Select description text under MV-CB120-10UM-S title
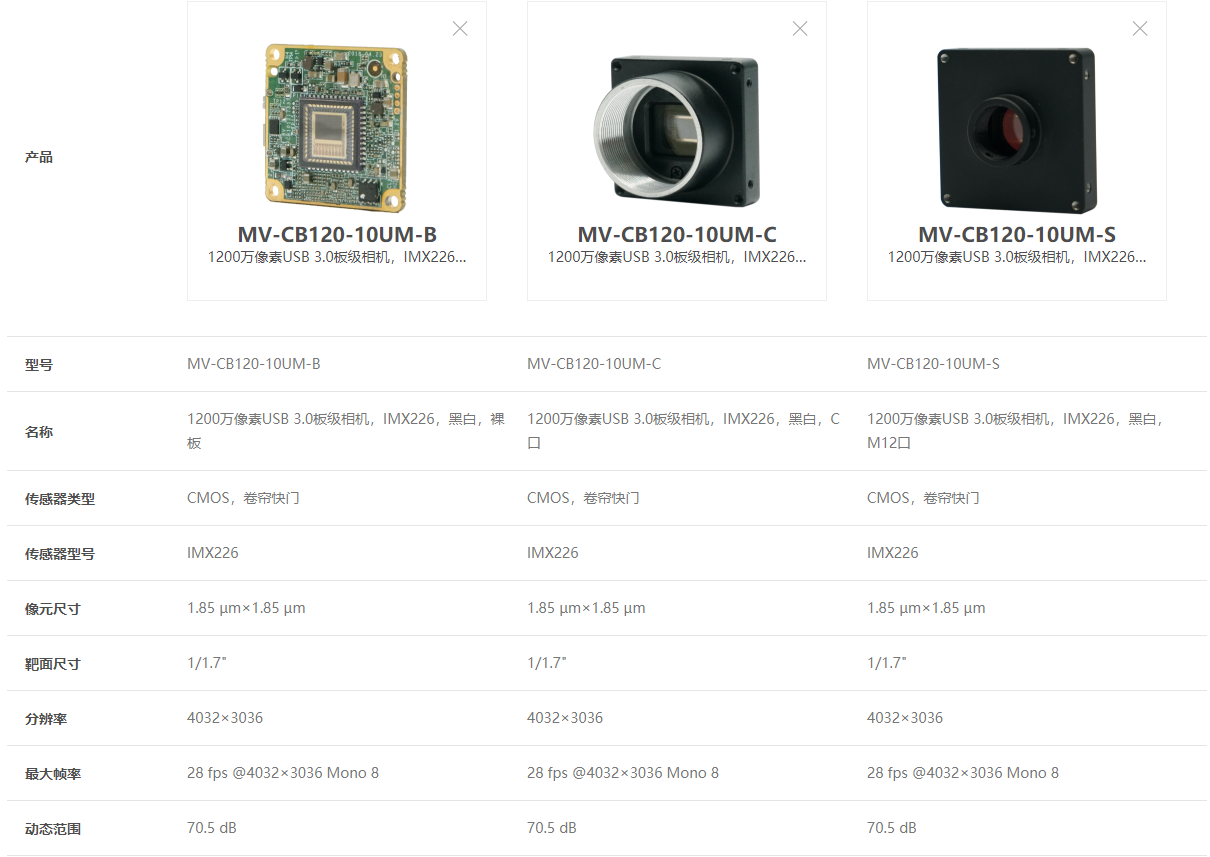The width and height of the screenshot is (1210, 857). 1017,257
